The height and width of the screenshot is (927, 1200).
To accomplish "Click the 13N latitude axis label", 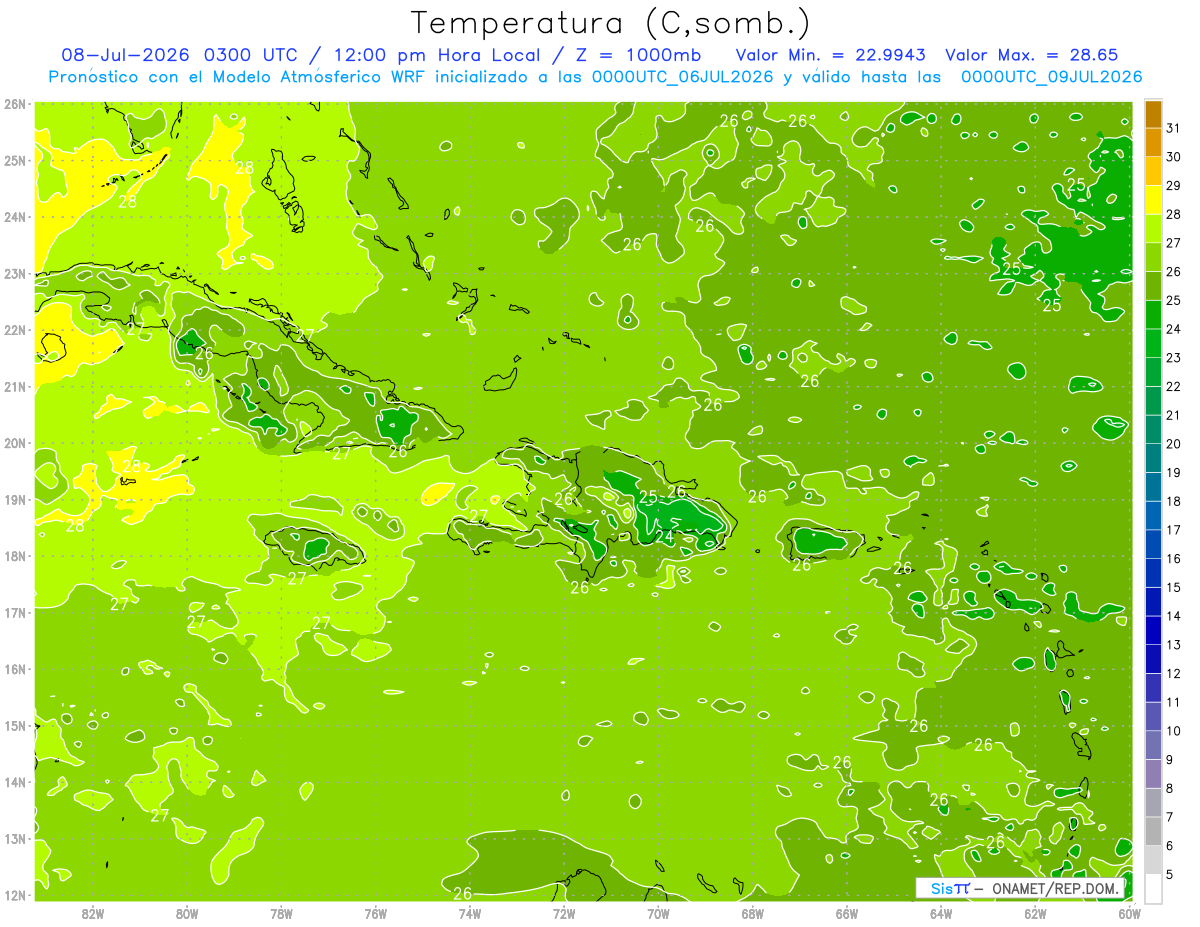I will [x=15, y=838].
